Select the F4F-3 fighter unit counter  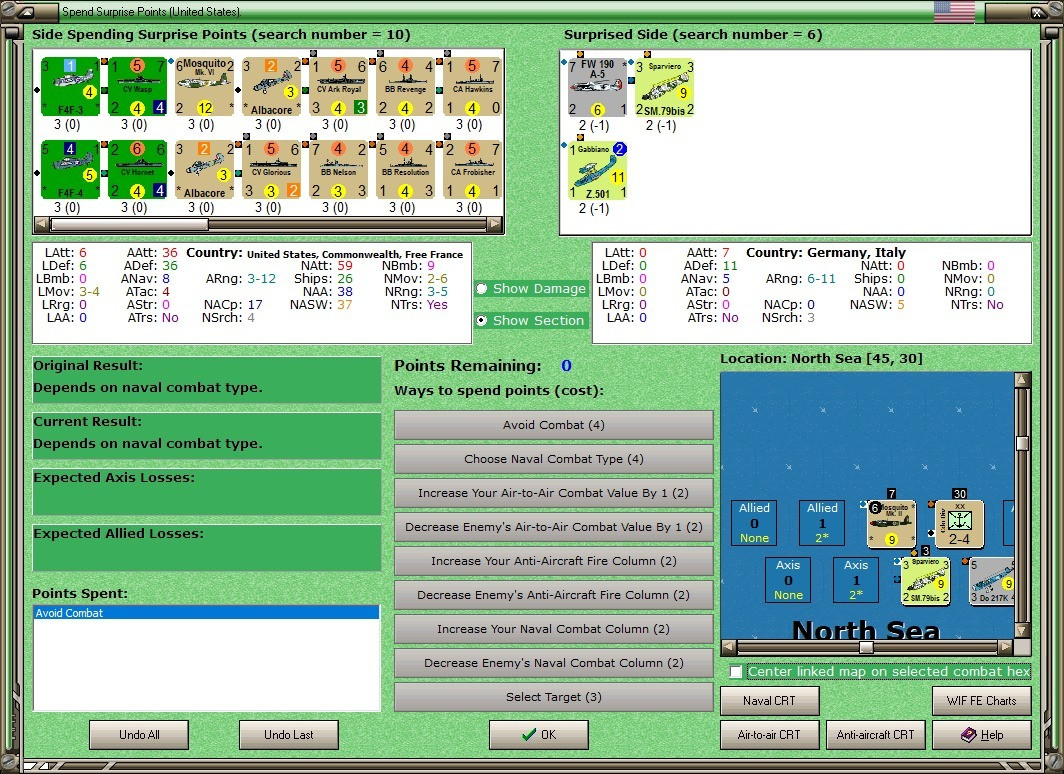[70, 87]
